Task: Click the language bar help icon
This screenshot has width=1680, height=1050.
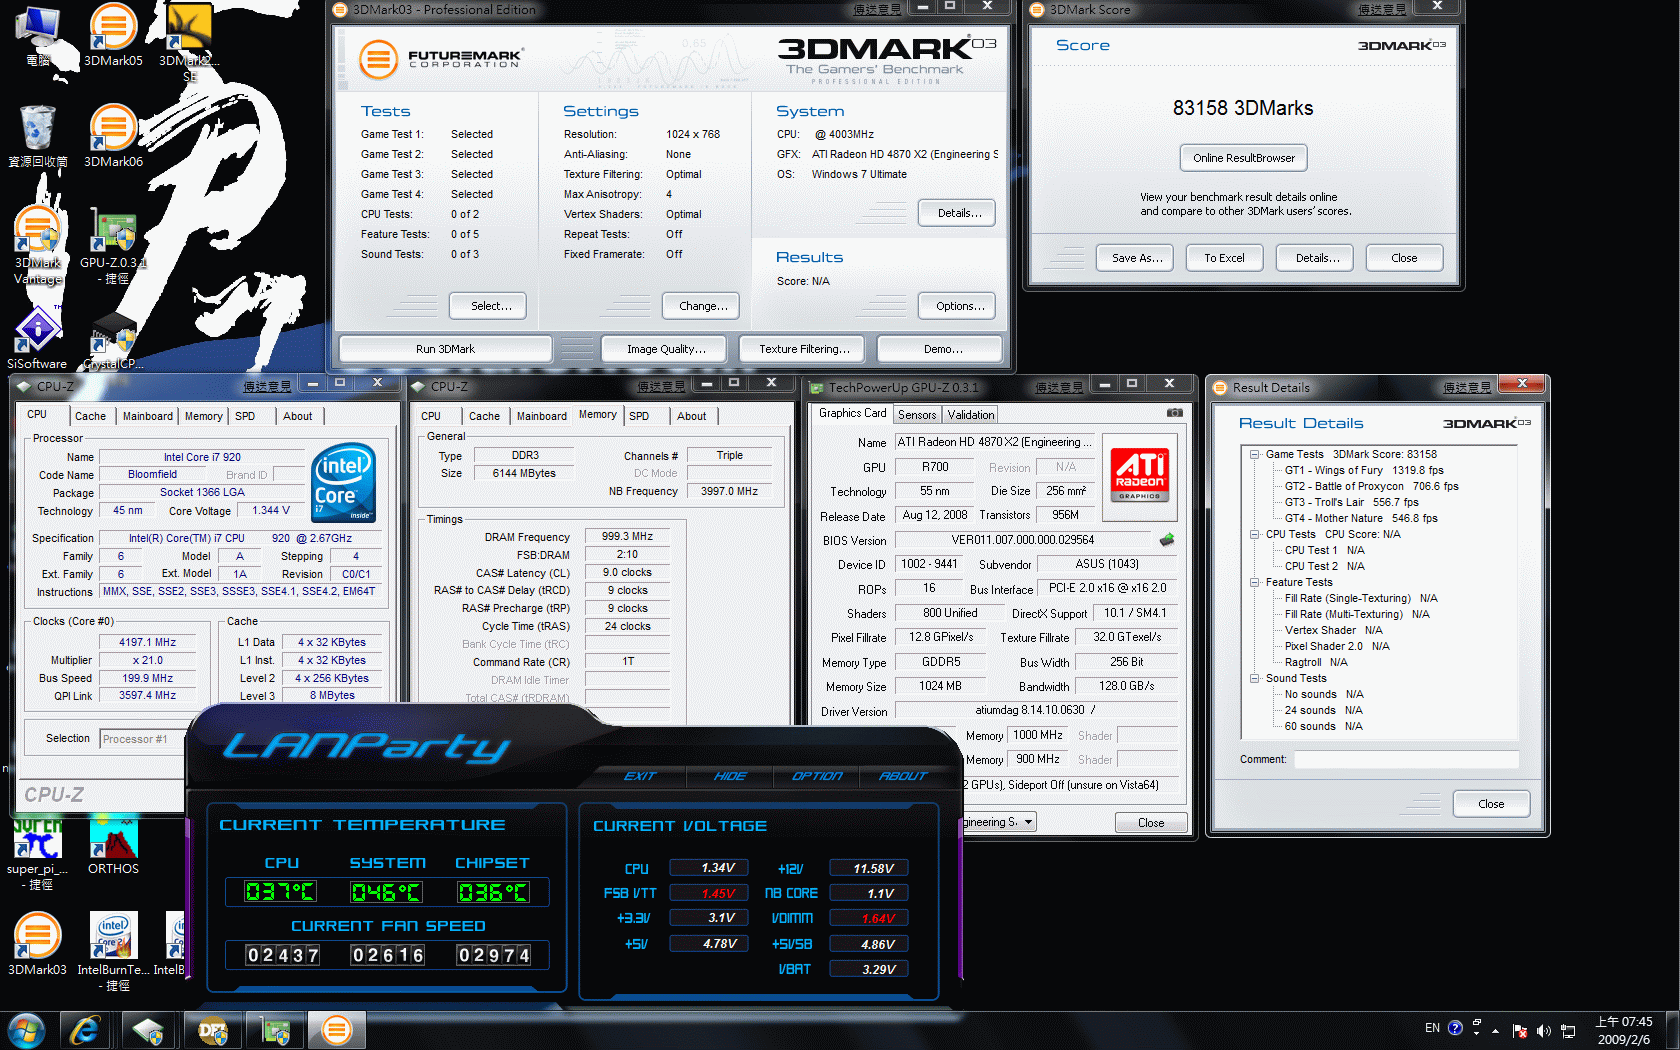Action: pyautogui.click(x=1455, y=1027)
